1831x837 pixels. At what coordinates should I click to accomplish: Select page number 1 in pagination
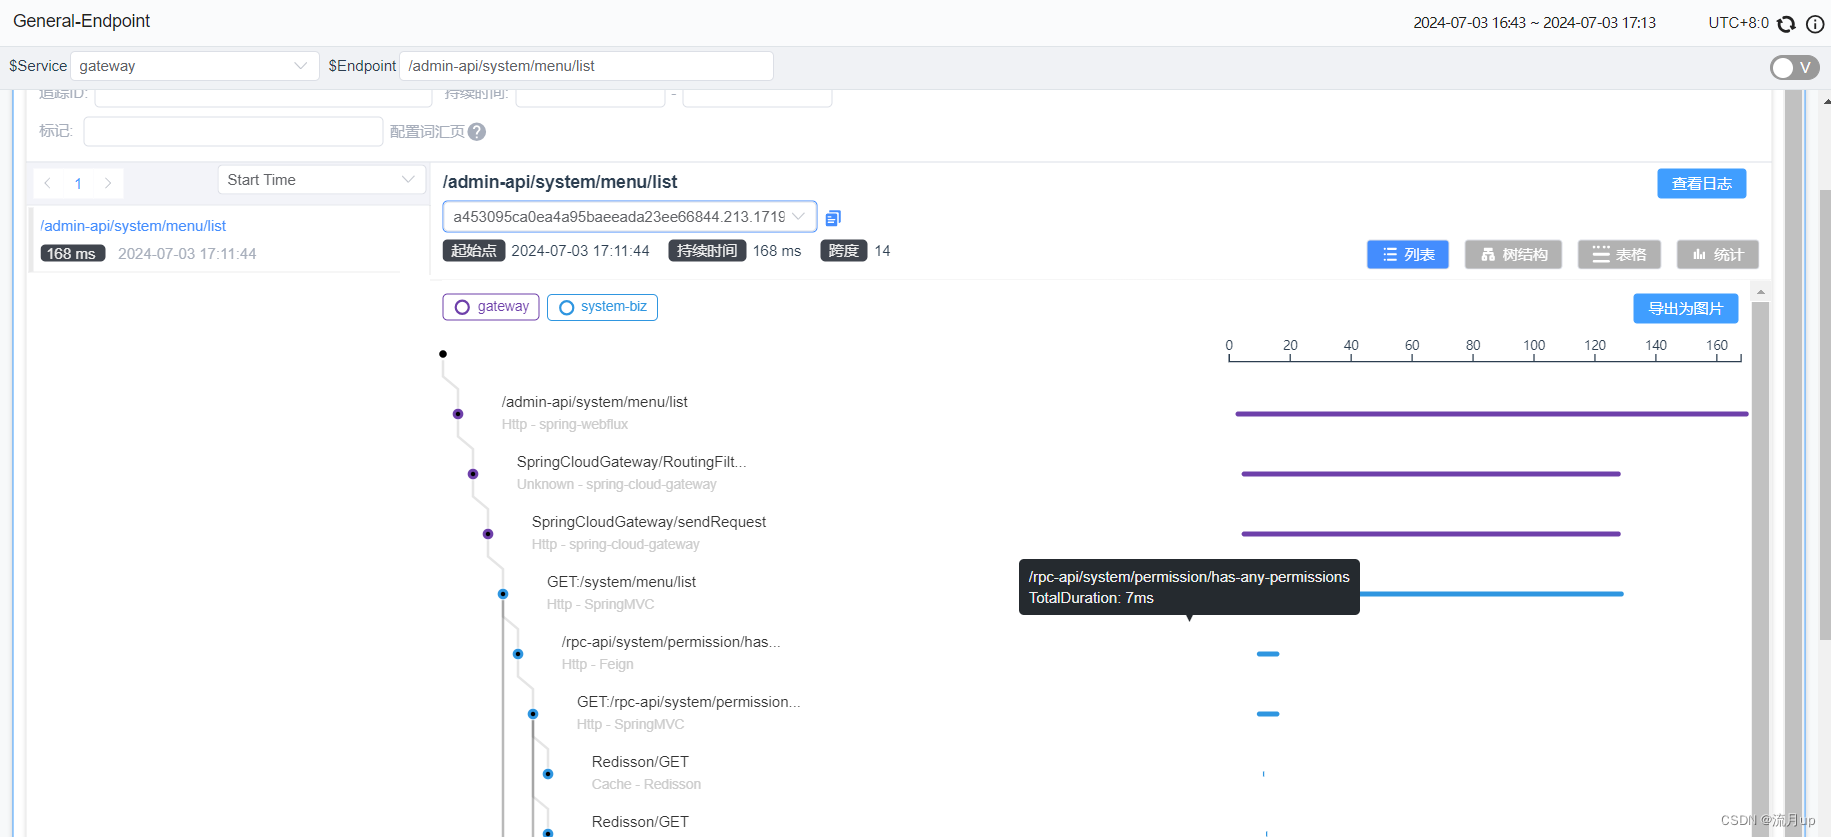78,183
